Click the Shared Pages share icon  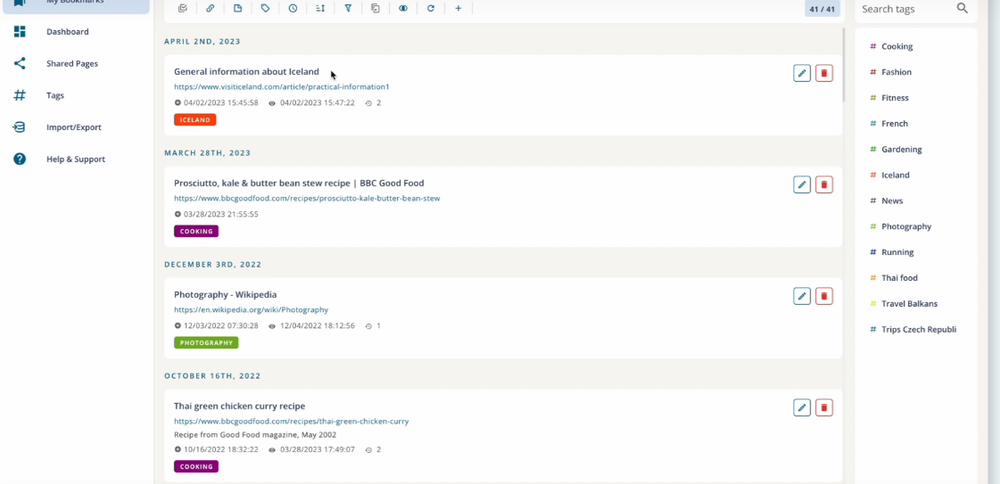pos(20,64)
